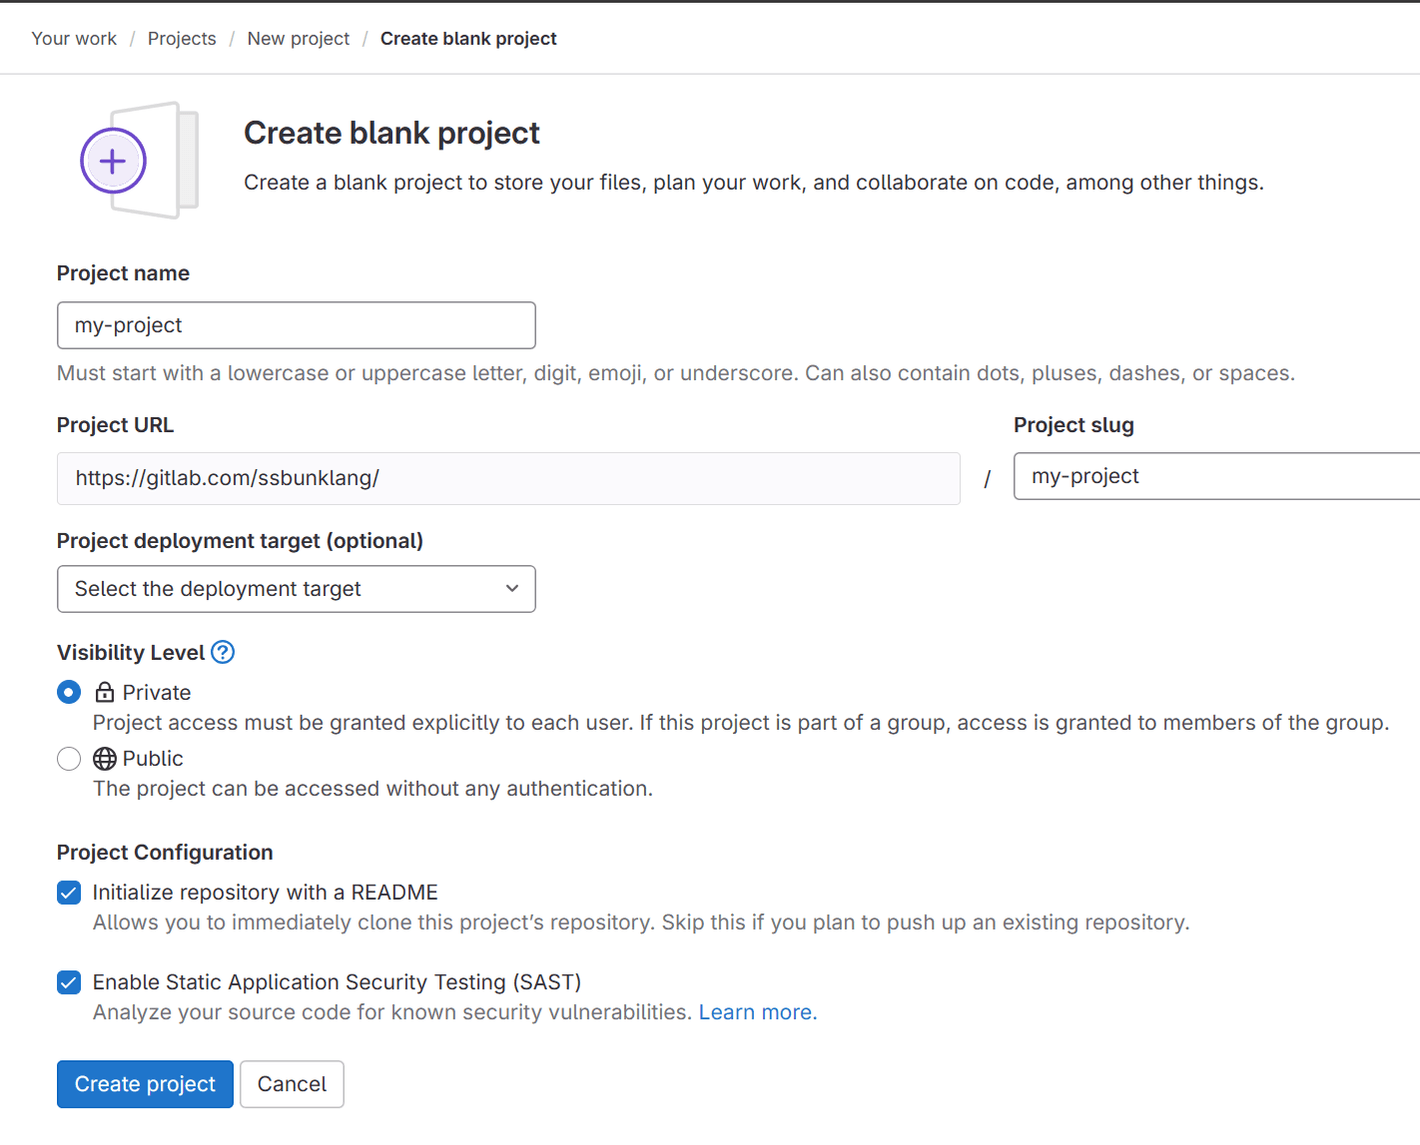Open the SAST Learn more link
The height and width of the screenshot is (1145, 1420).
pos(757,1012)
